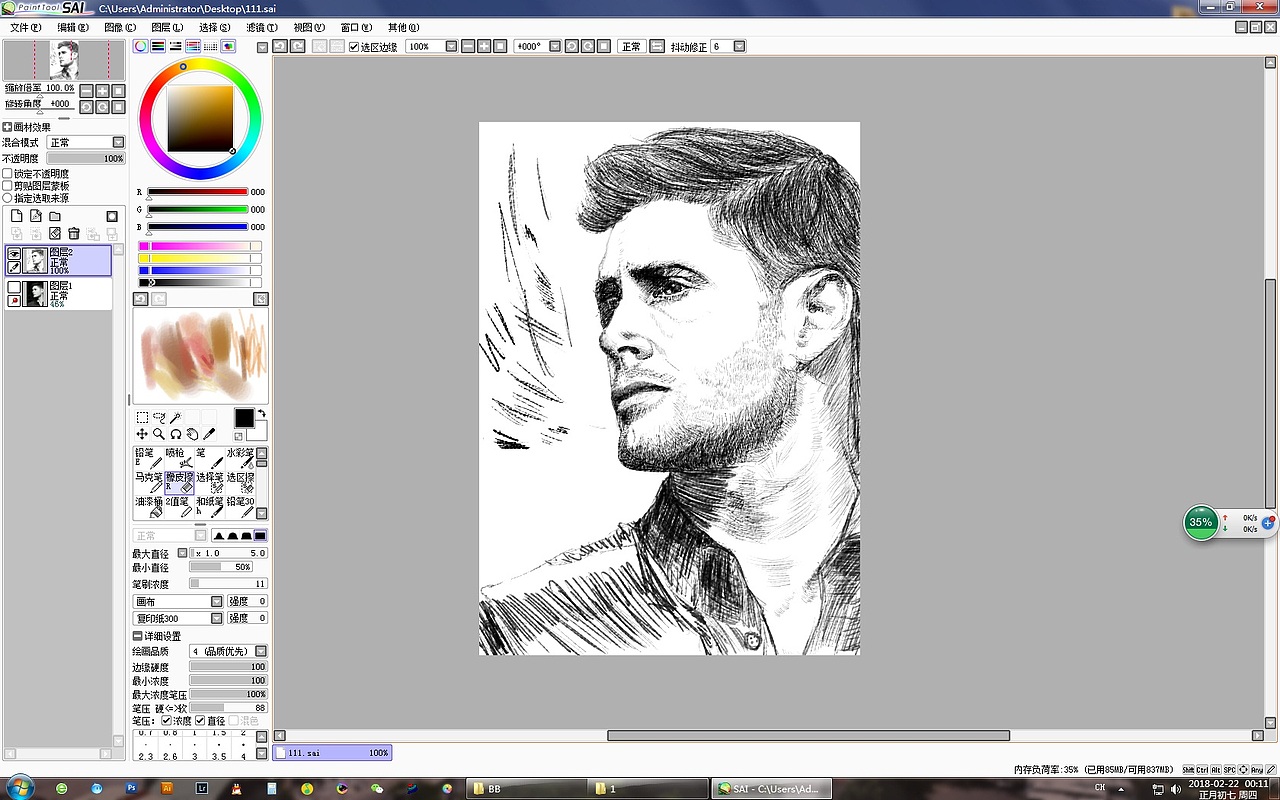Adjust the layer 不透明度 opacity slider
This screenshot has width=1280, height=800.
86,158
